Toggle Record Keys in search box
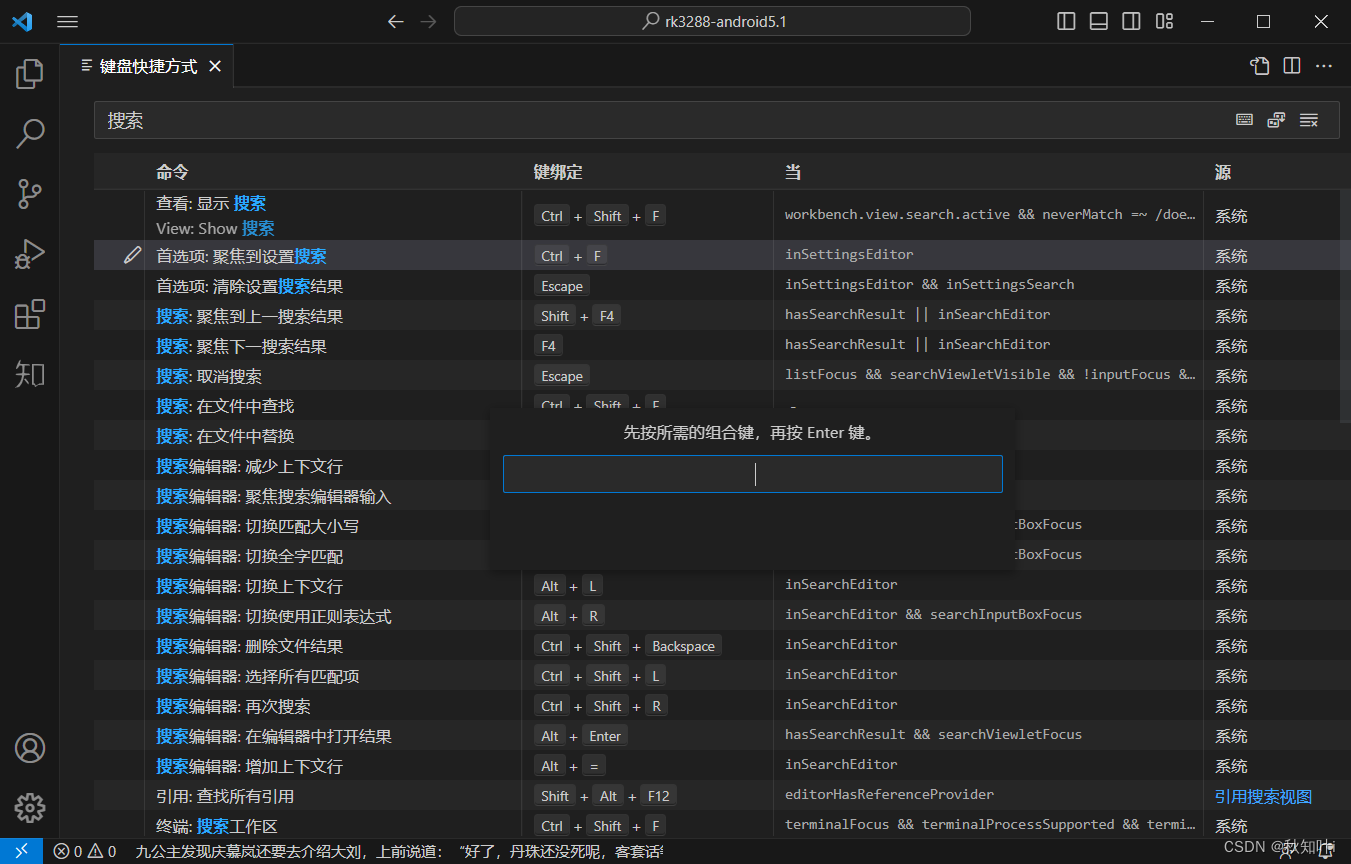 (1244, 120)
